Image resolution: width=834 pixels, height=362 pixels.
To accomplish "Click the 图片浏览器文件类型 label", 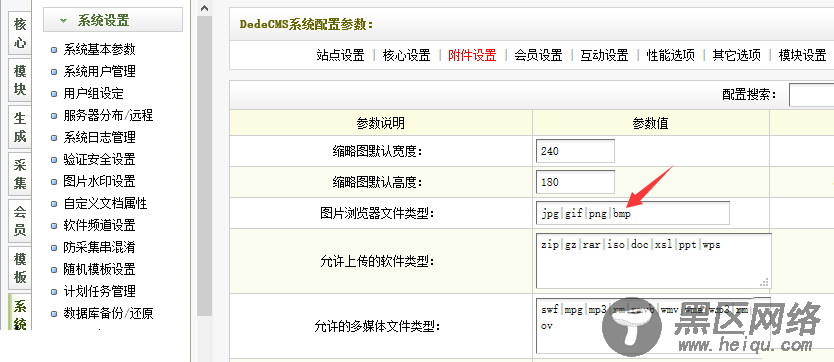I will point(378,214).
